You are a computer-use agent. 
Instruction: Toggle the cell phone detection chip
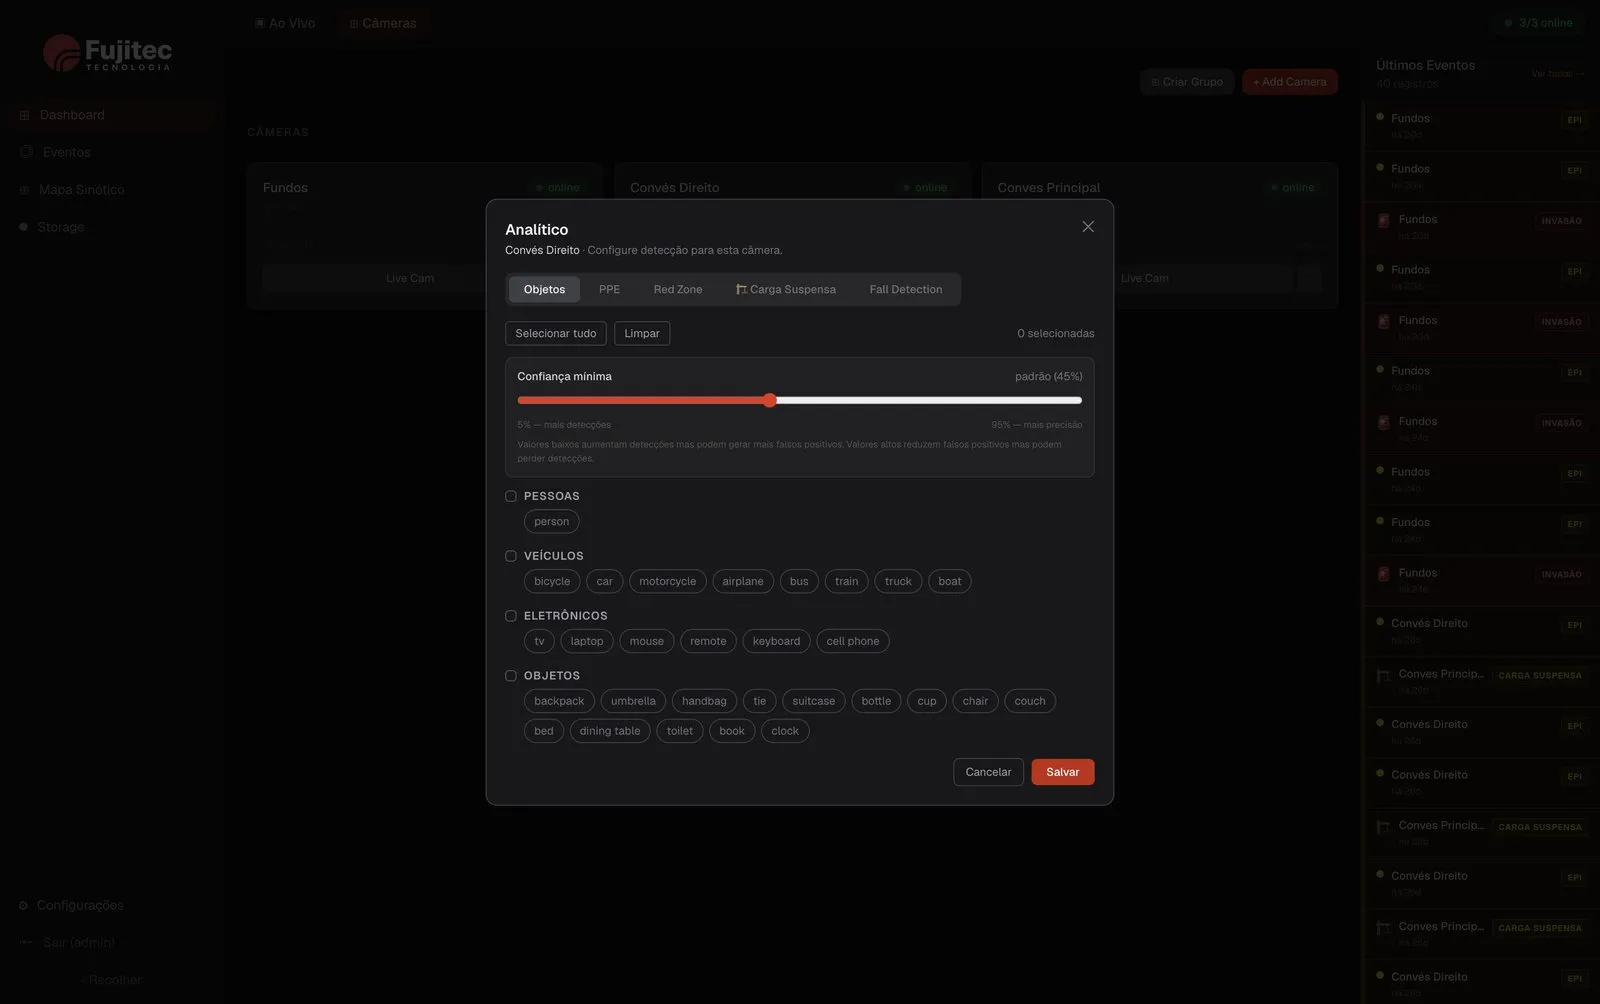pos(853,641)
